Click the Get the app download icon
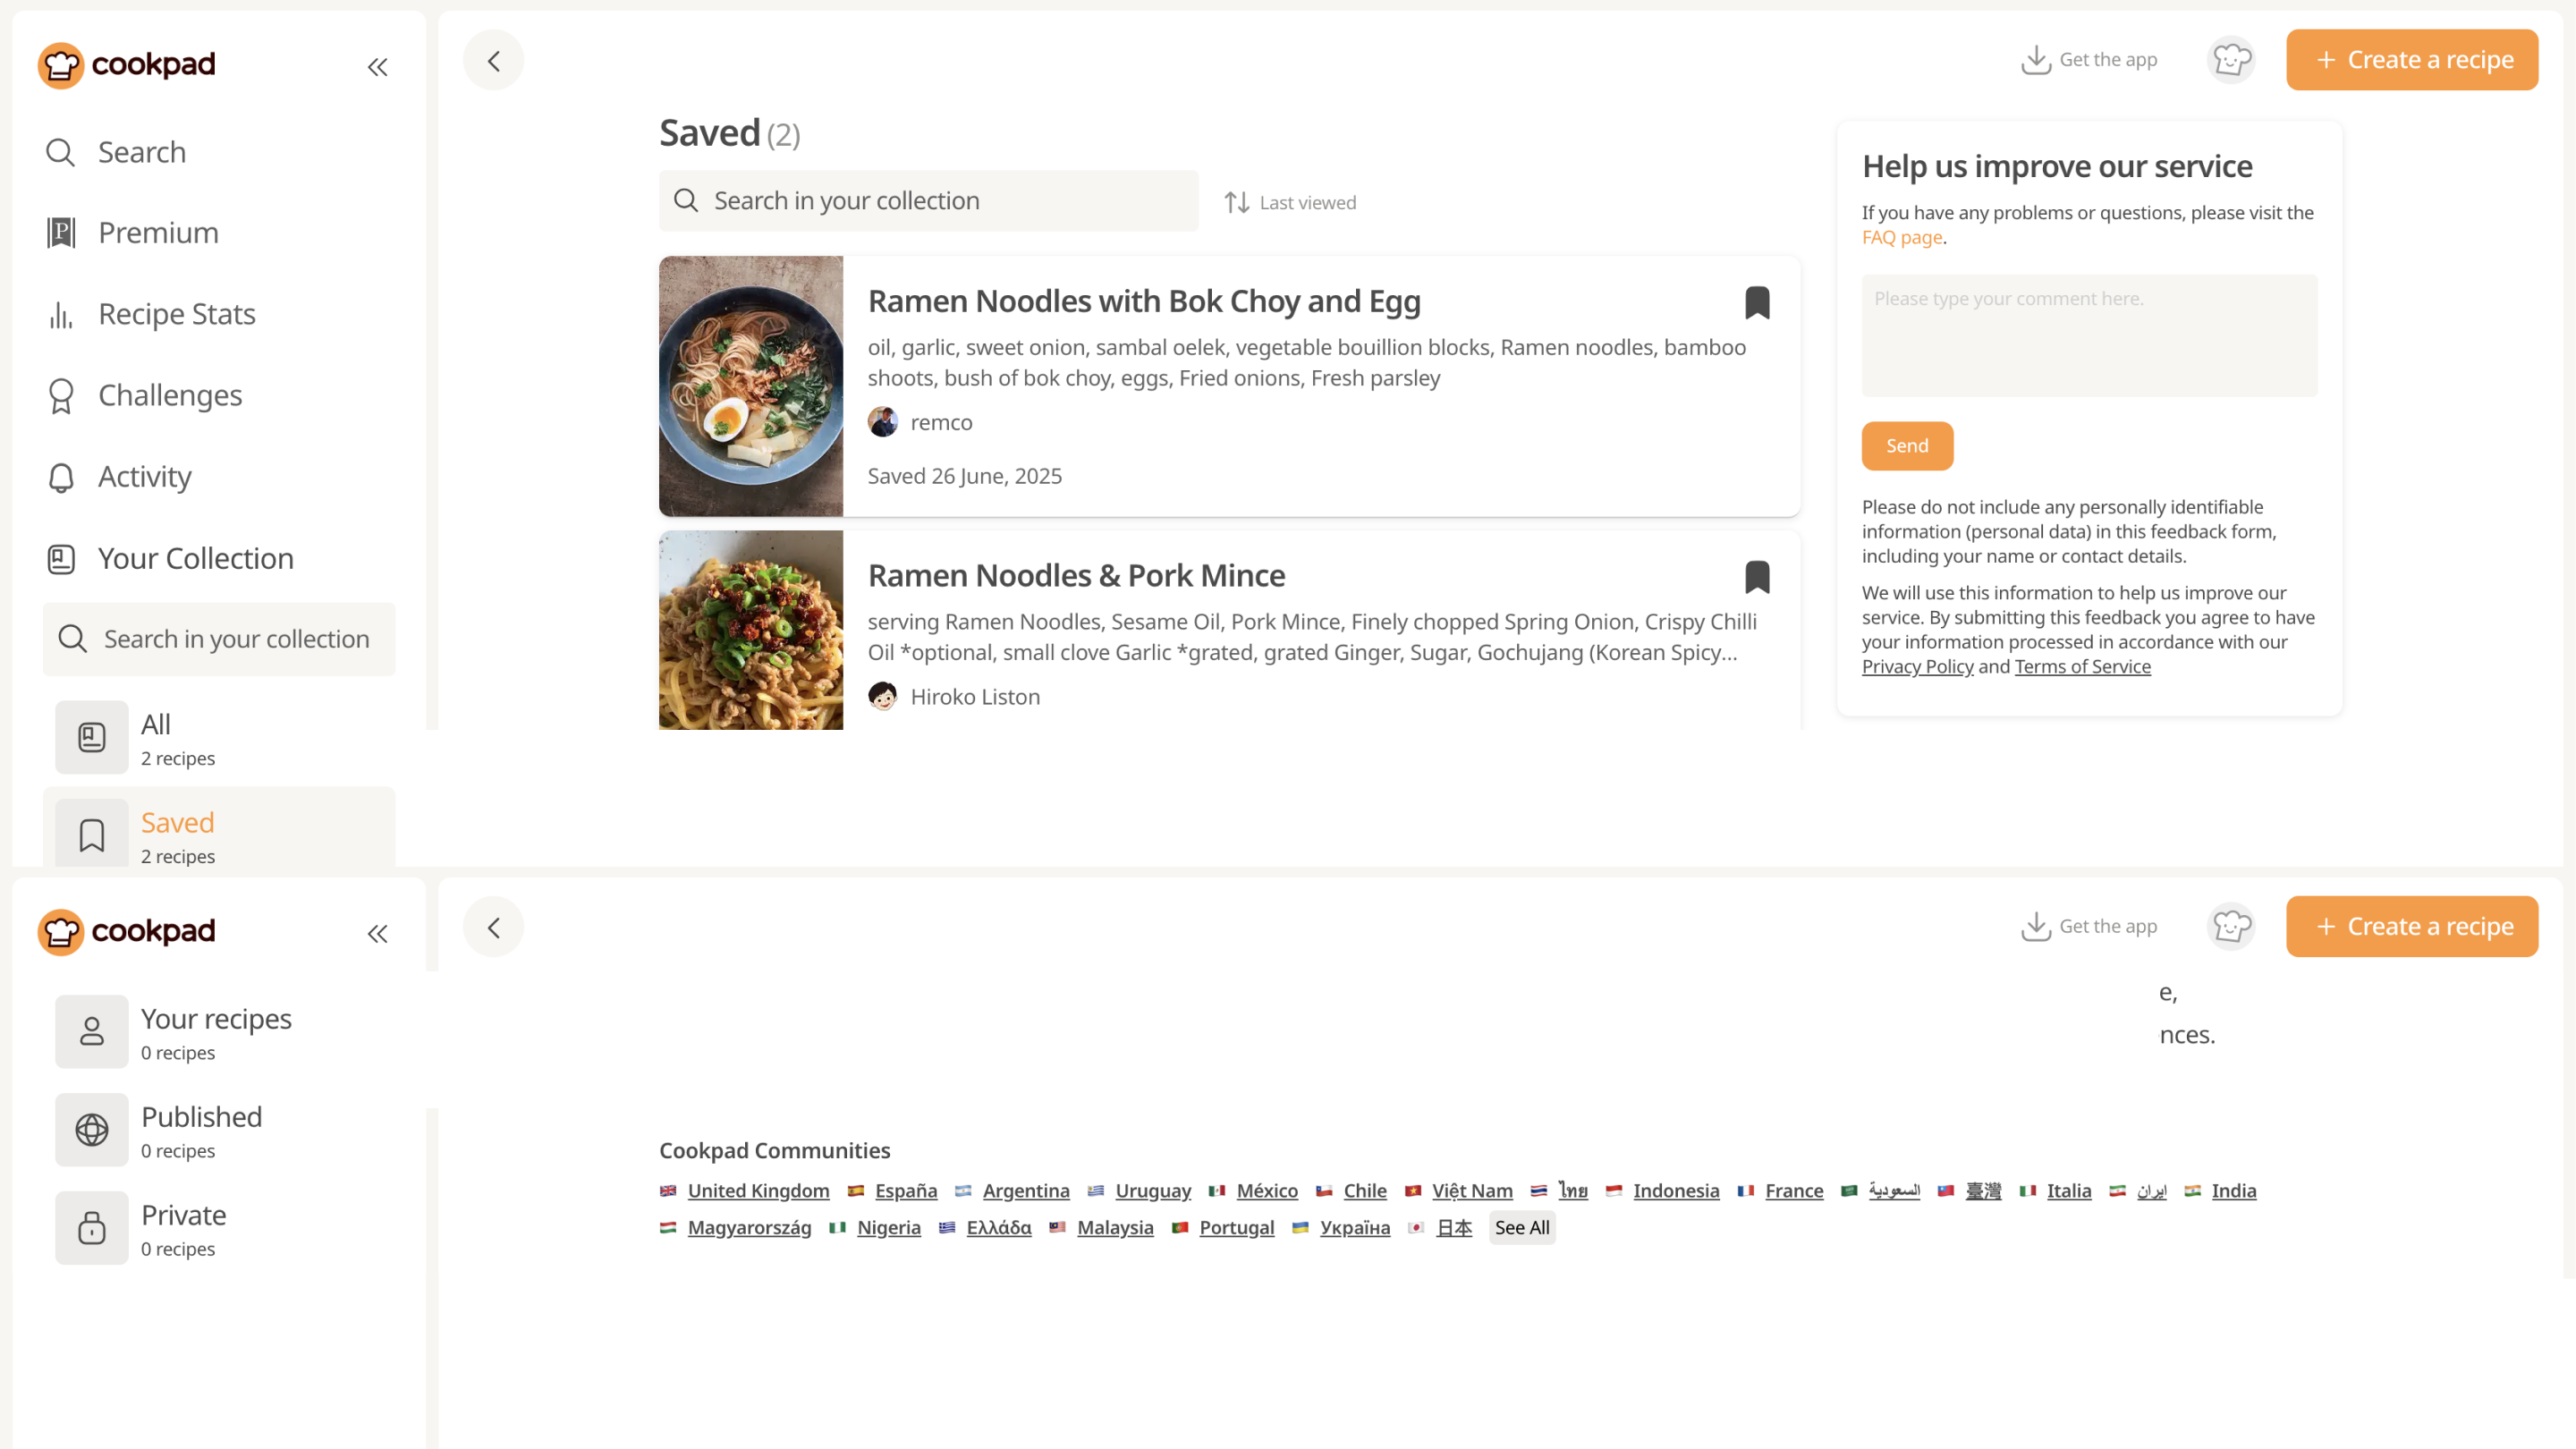Image resolution: width=2576 pixels, height=1449 pixels. click(2035, 60)
